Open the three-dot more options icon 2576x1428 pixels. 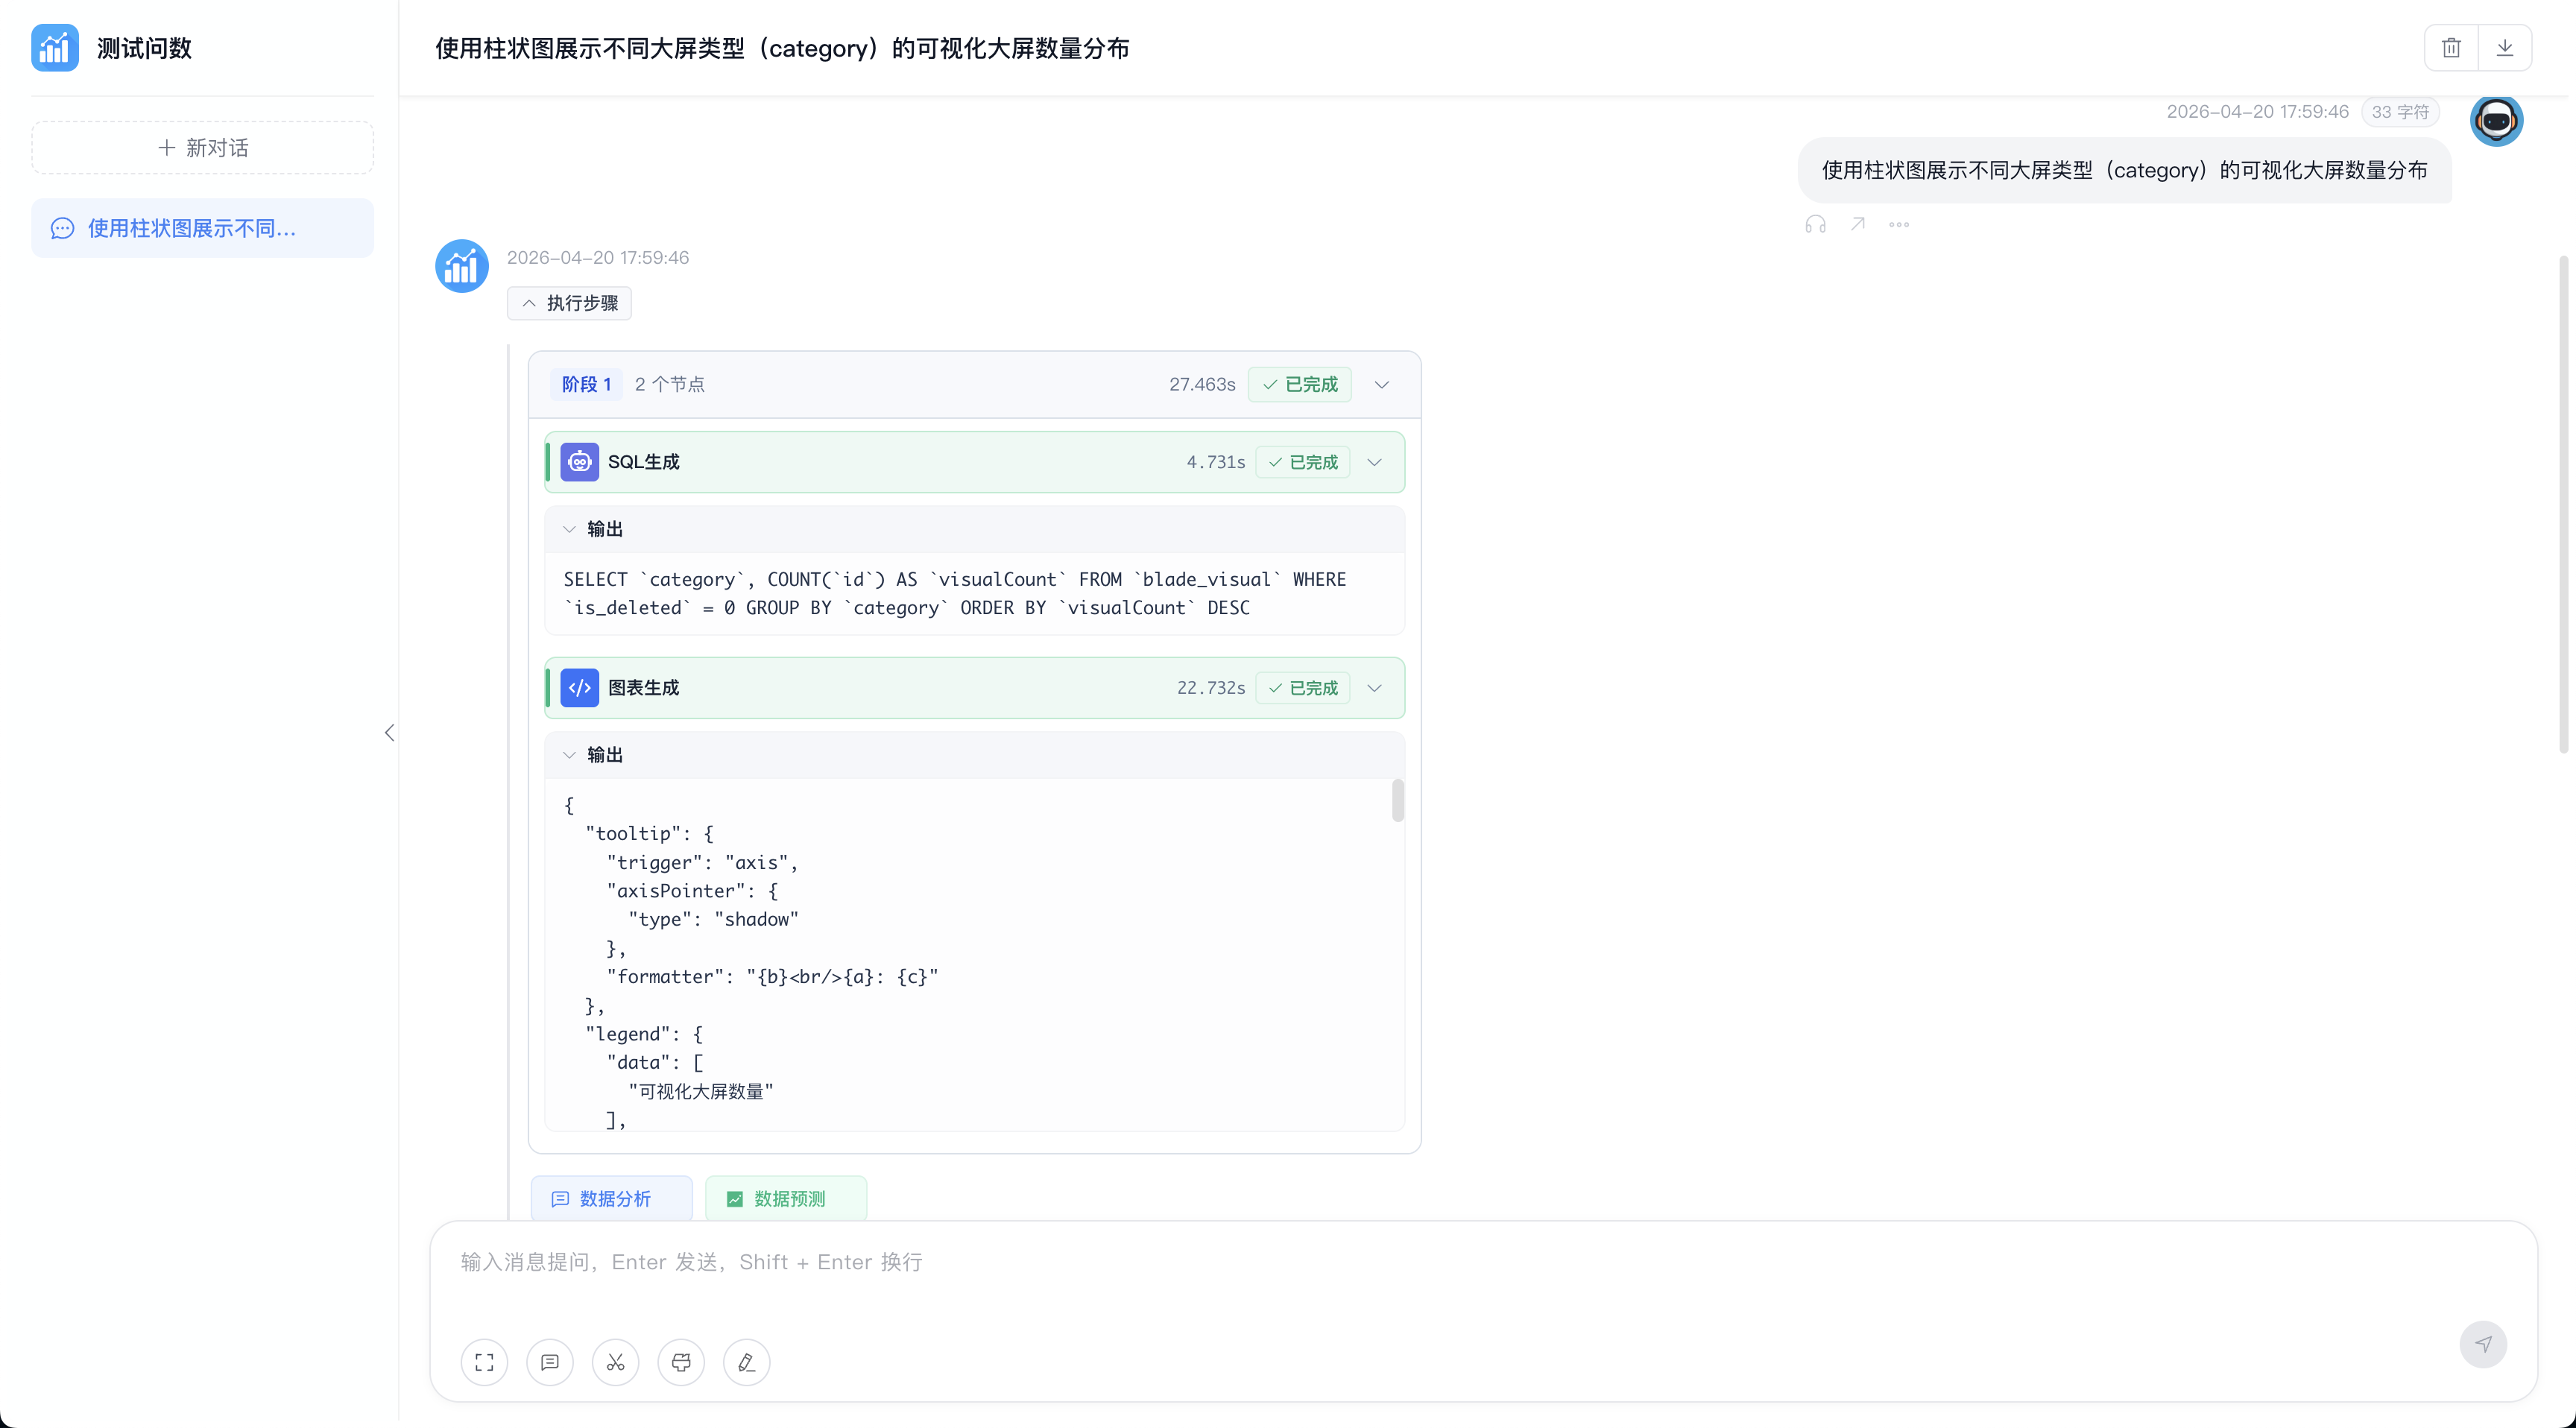tap(1899, 224)
